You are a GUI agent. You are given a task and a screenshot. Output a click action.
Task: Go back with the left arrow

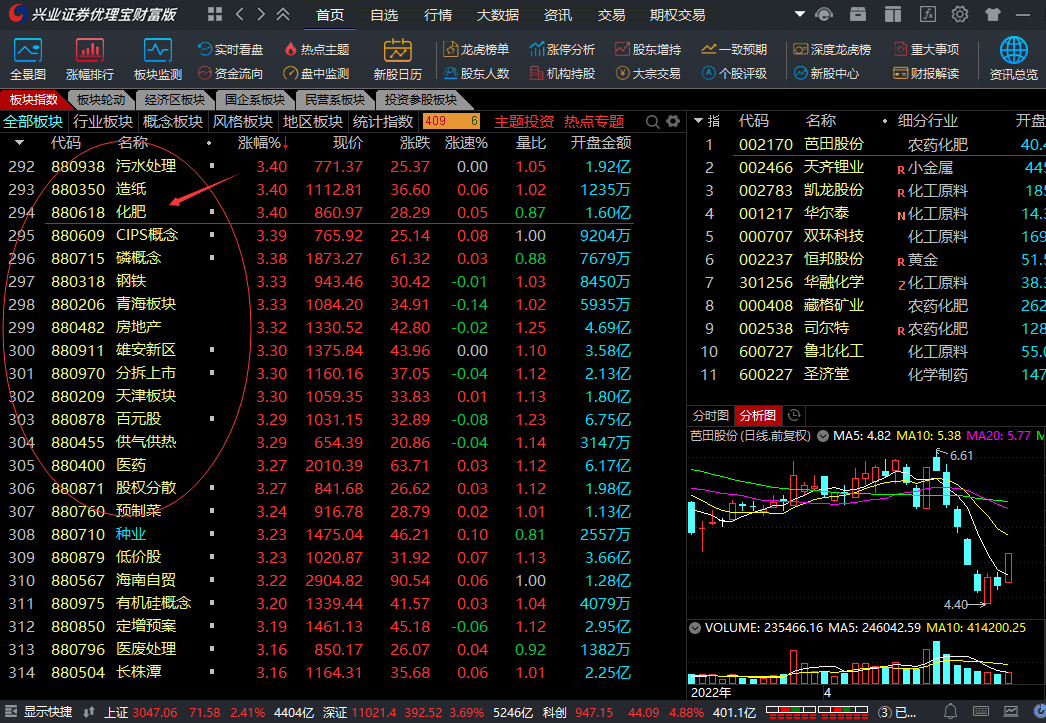coord(239,14)
